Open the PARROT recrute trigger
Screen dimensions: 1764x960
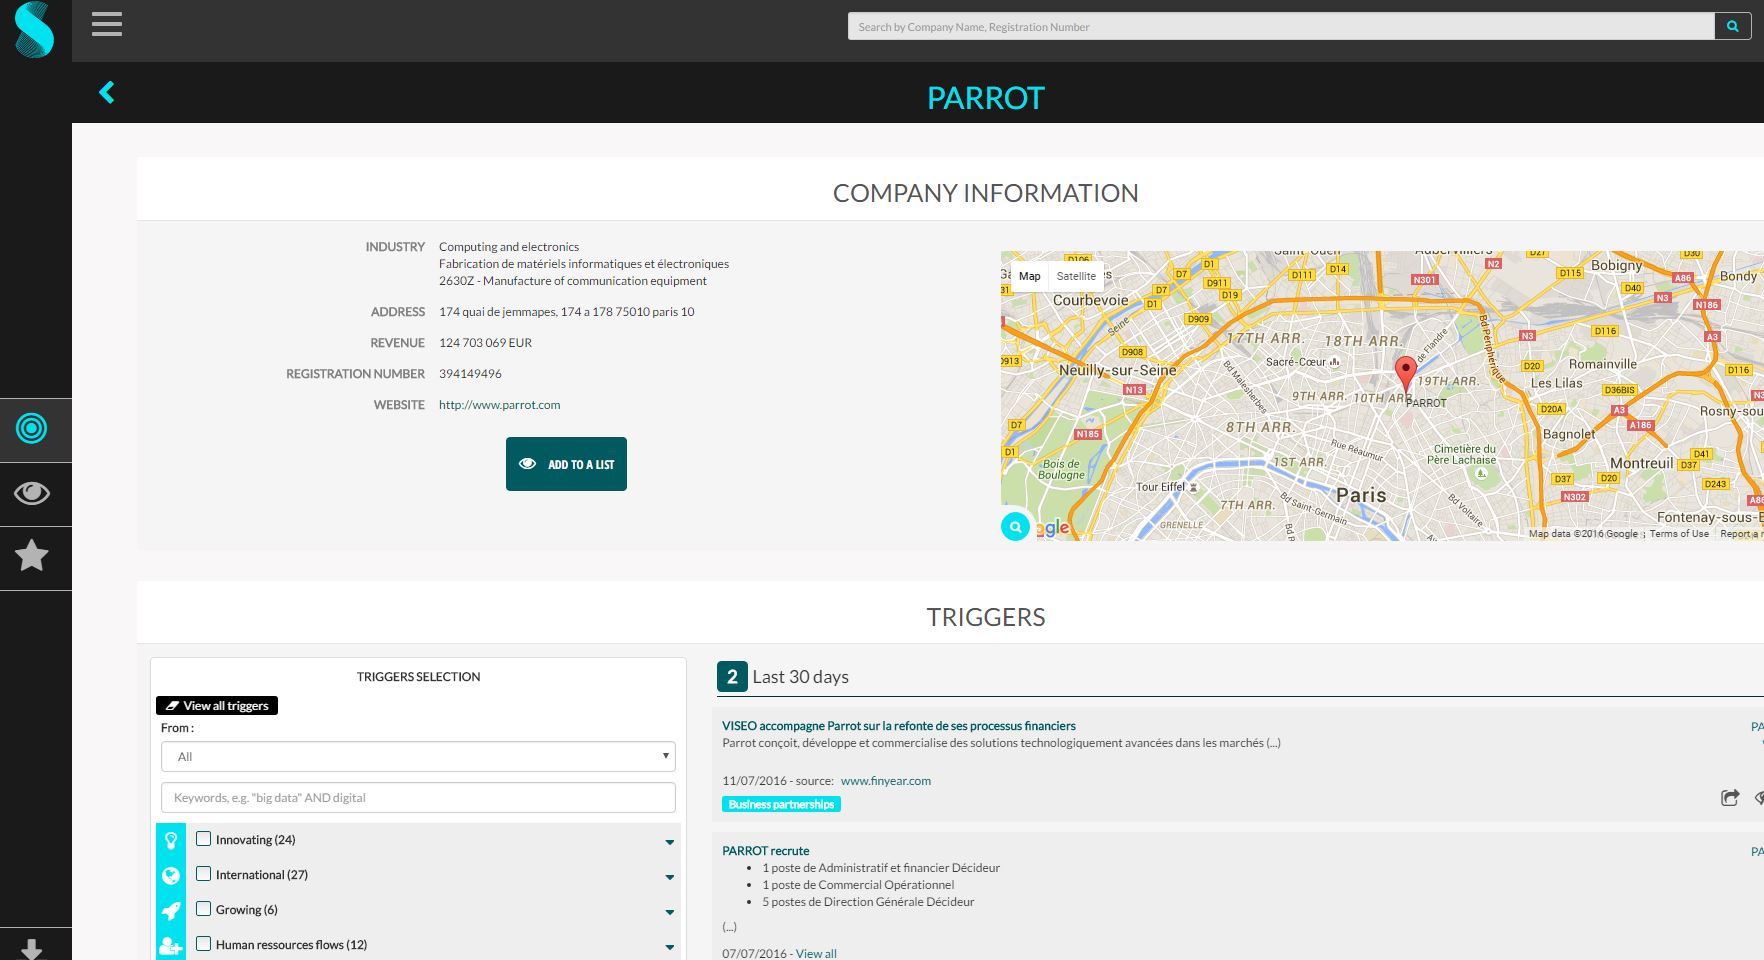tap(766, 851)
